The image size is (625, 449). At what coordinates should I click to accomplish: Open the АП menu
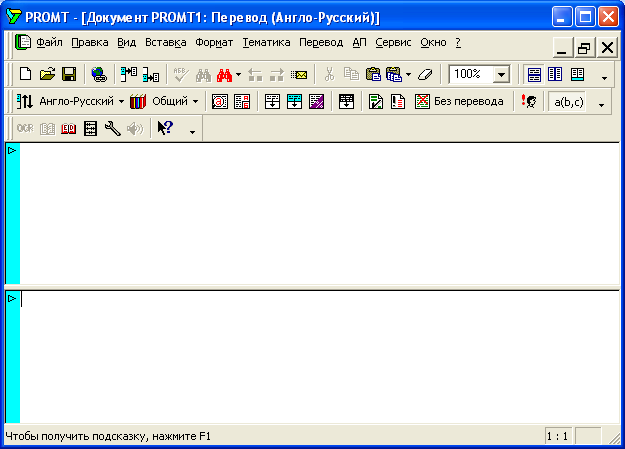pos(359,42)
